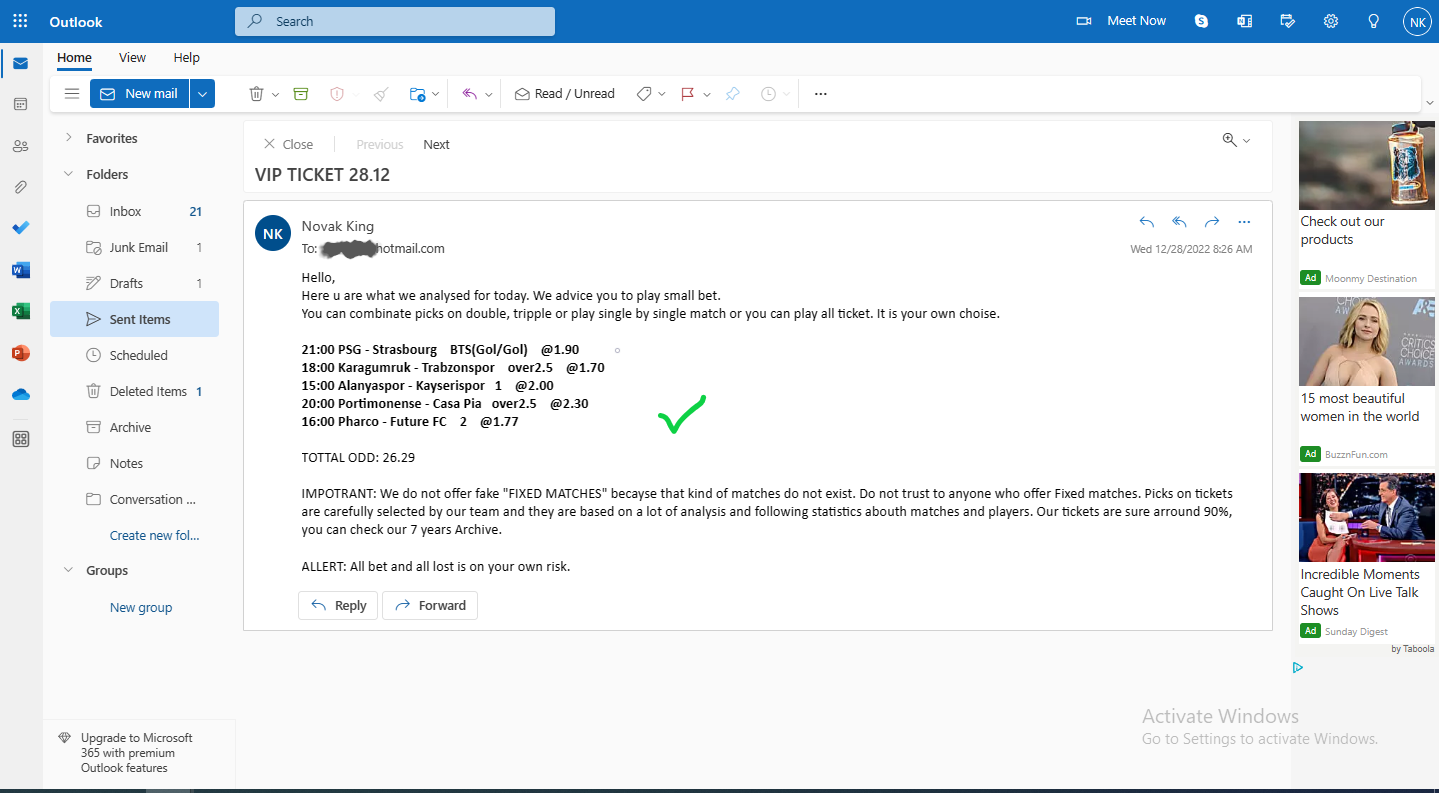1439x793 pixels.
Task: Toggle the navigation pane hamburger button
Action: pos(71,93)
